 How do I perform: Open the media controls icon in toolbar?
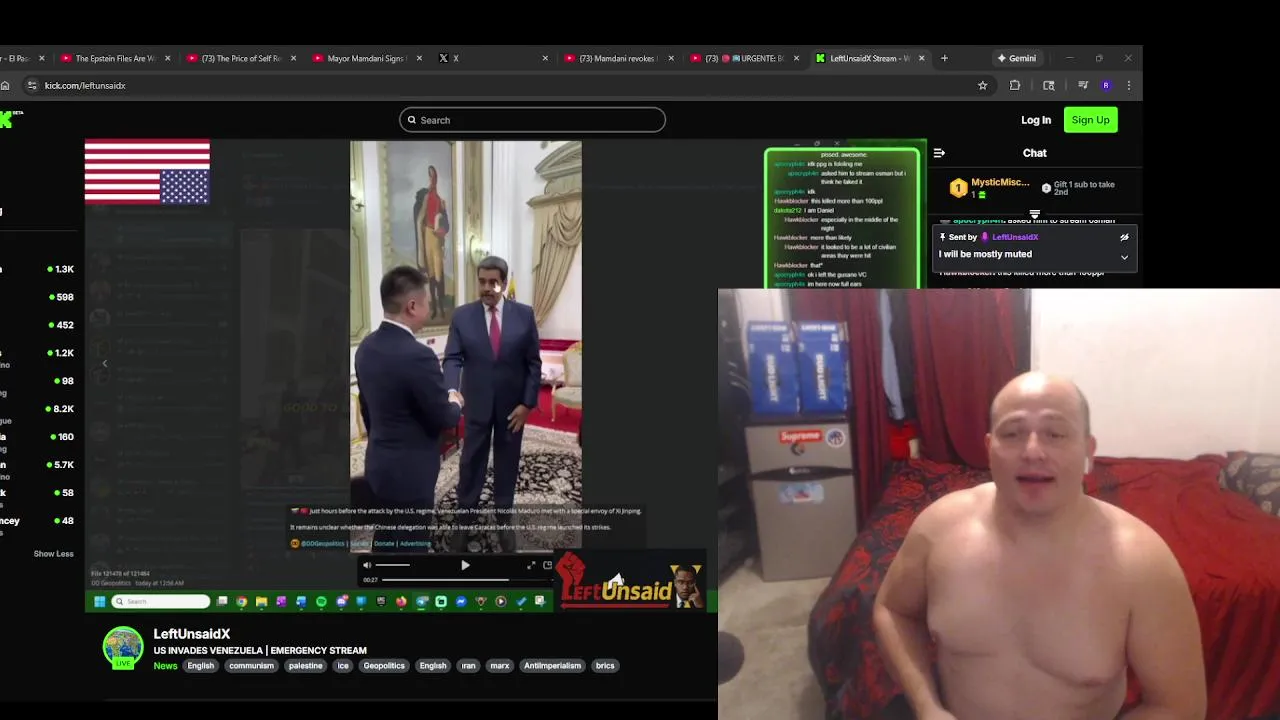[1082, 85]
